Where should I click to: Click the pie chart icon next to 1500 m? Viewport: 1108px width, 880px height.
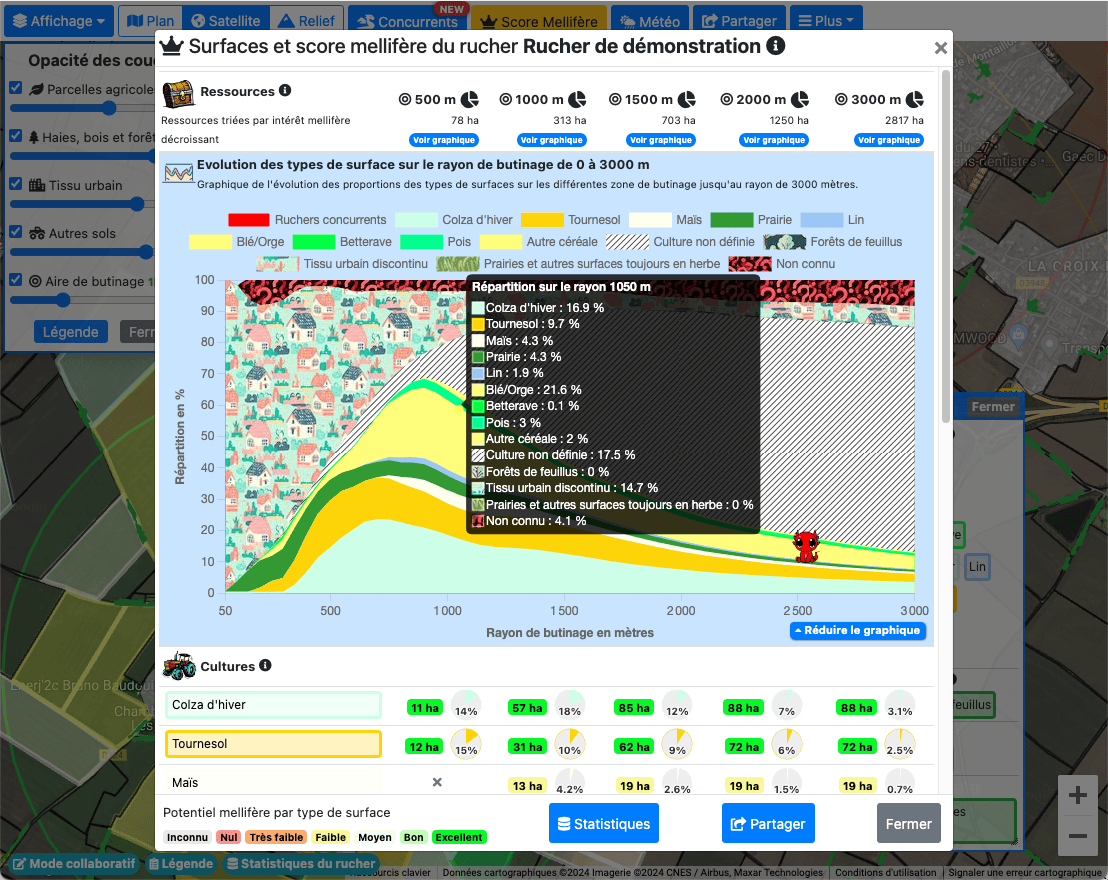click(x=687, y=99)
